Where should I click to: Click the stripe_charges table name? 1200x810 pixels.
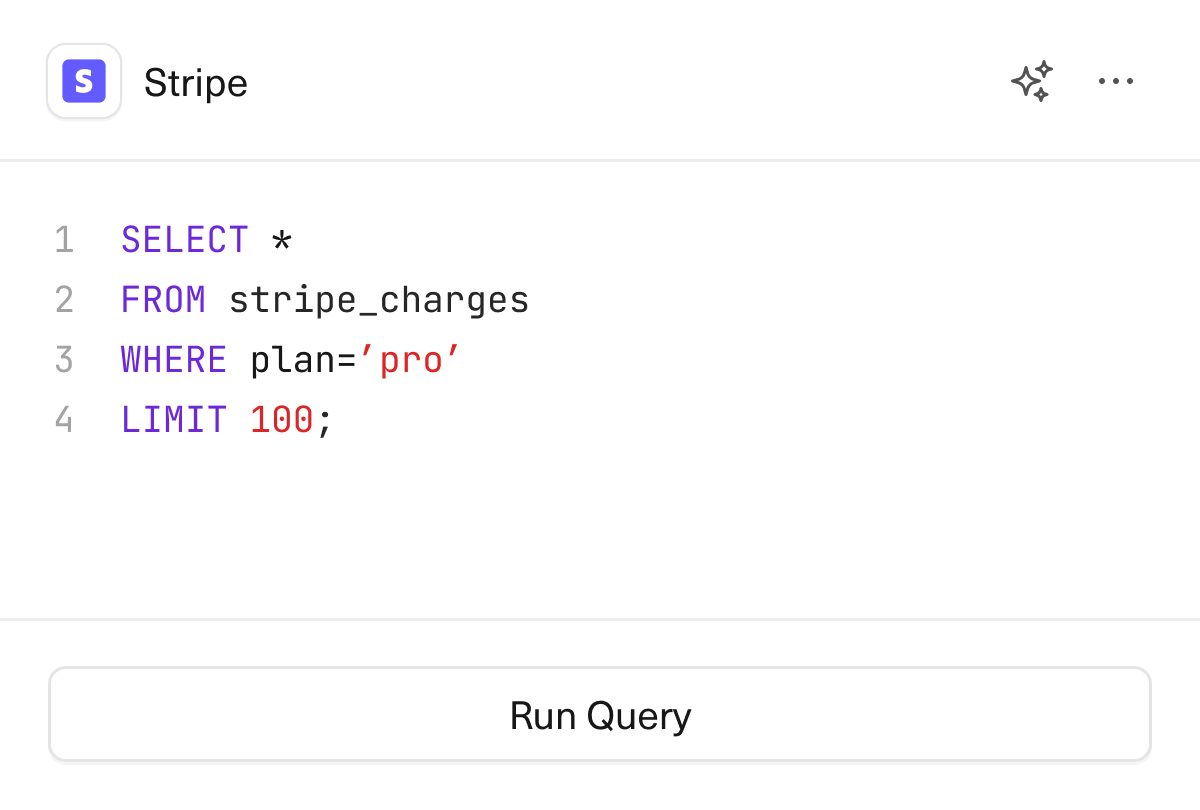click(379, 300)
